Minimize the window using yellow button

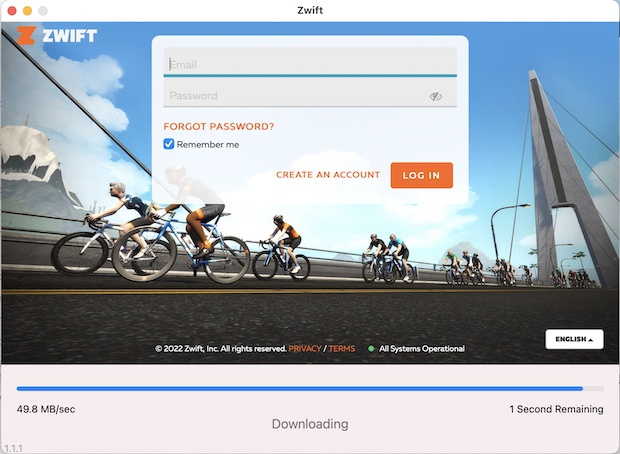pyautogui.click(x=27, y=9)
